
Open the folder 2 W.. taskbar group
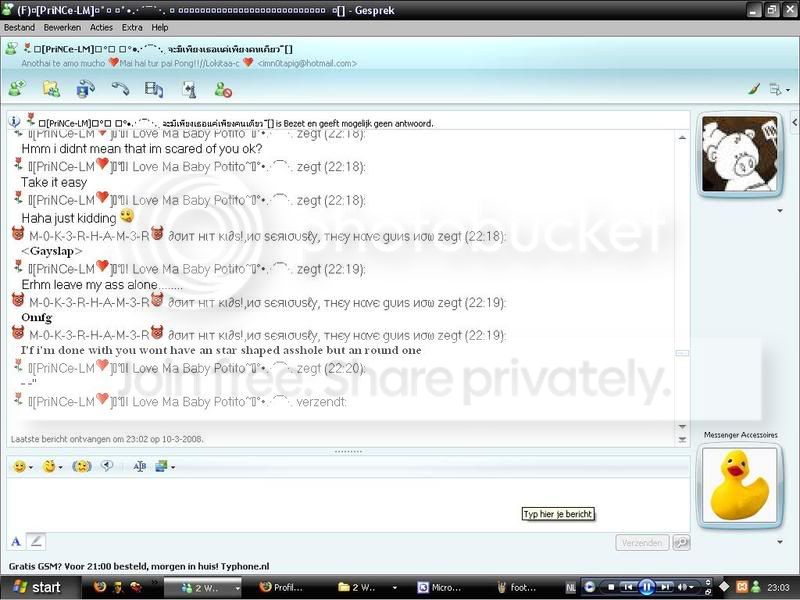pyautogui.click(x=367, y=587)
